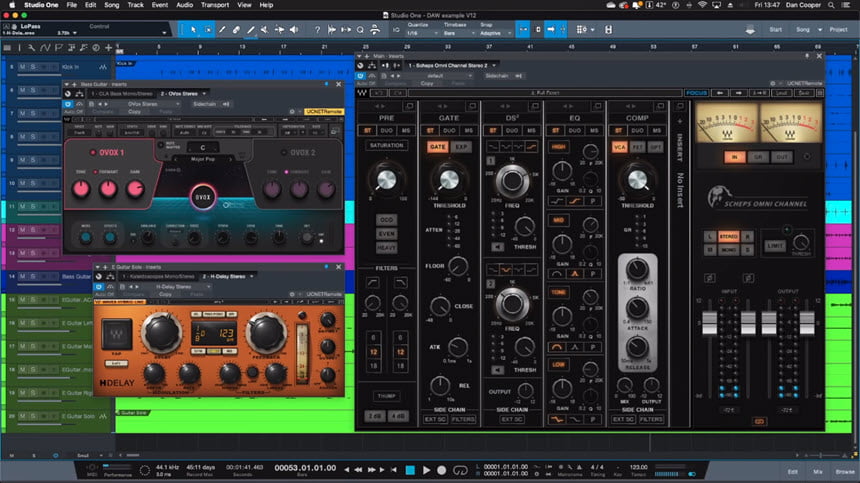Click the power bypass icon of the Scheps plugin
Viewport: 860px width, 483px height.
click(360, 76)
